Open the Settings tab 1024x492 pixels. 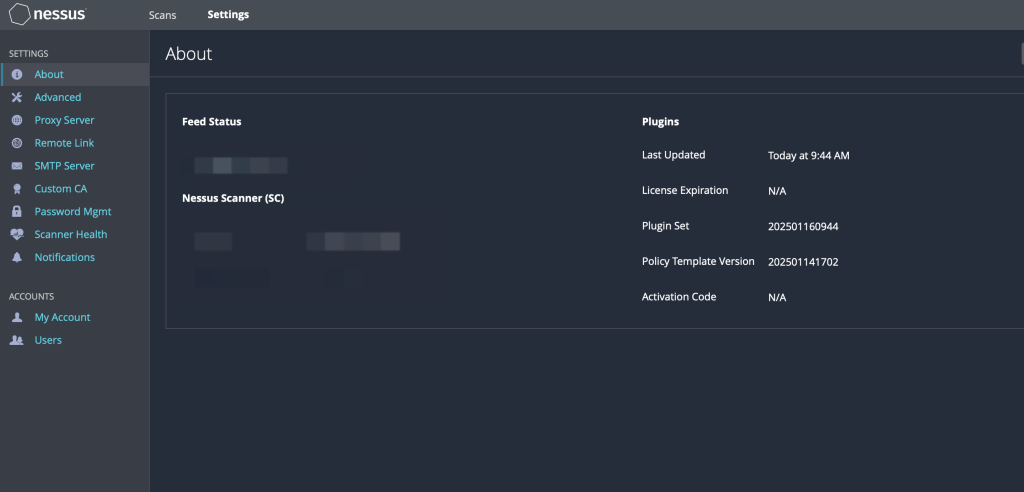pos(228,14)
